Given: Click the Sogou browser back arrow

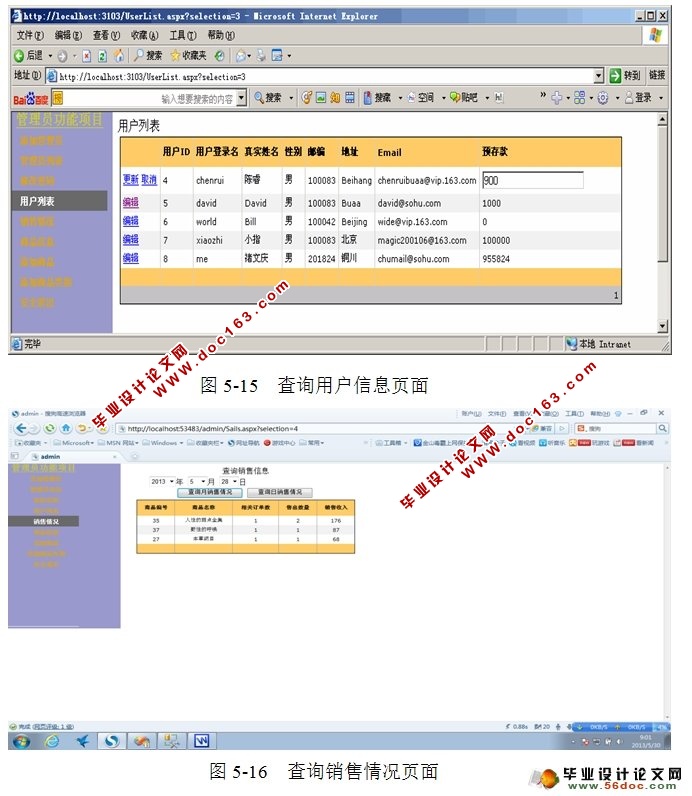Looking at the screenshot, I should pos(21,428).
